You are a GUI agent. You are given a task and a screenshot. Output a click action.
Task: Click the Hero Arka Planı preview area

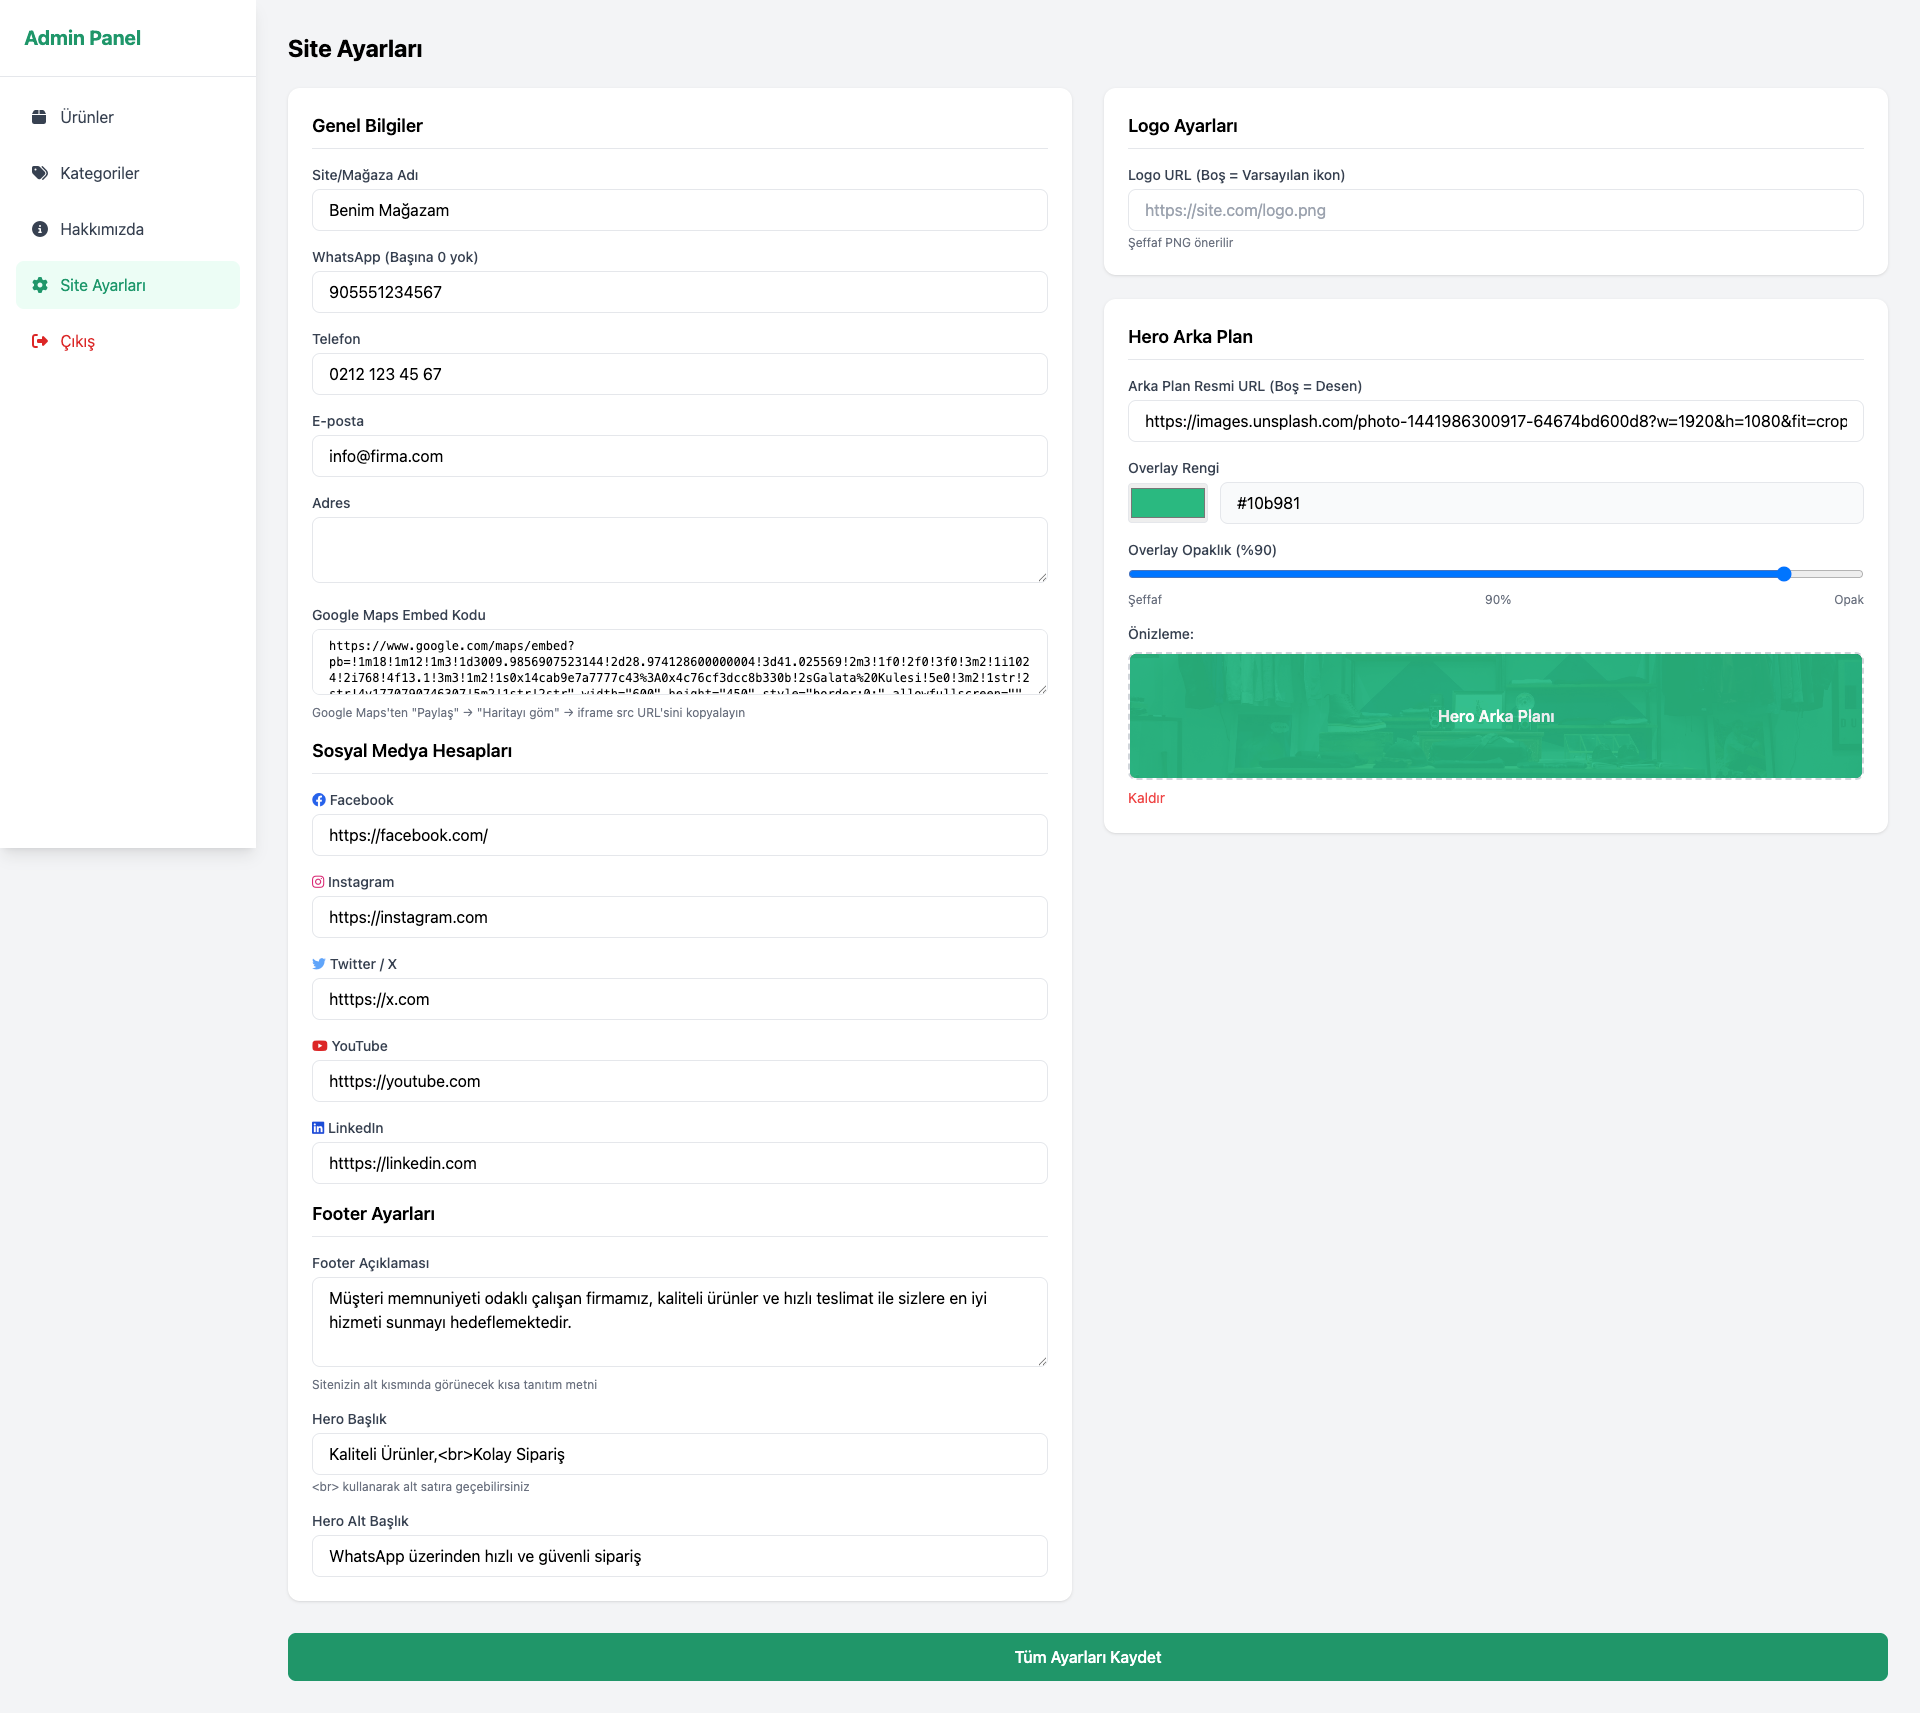coord(1495,716)
